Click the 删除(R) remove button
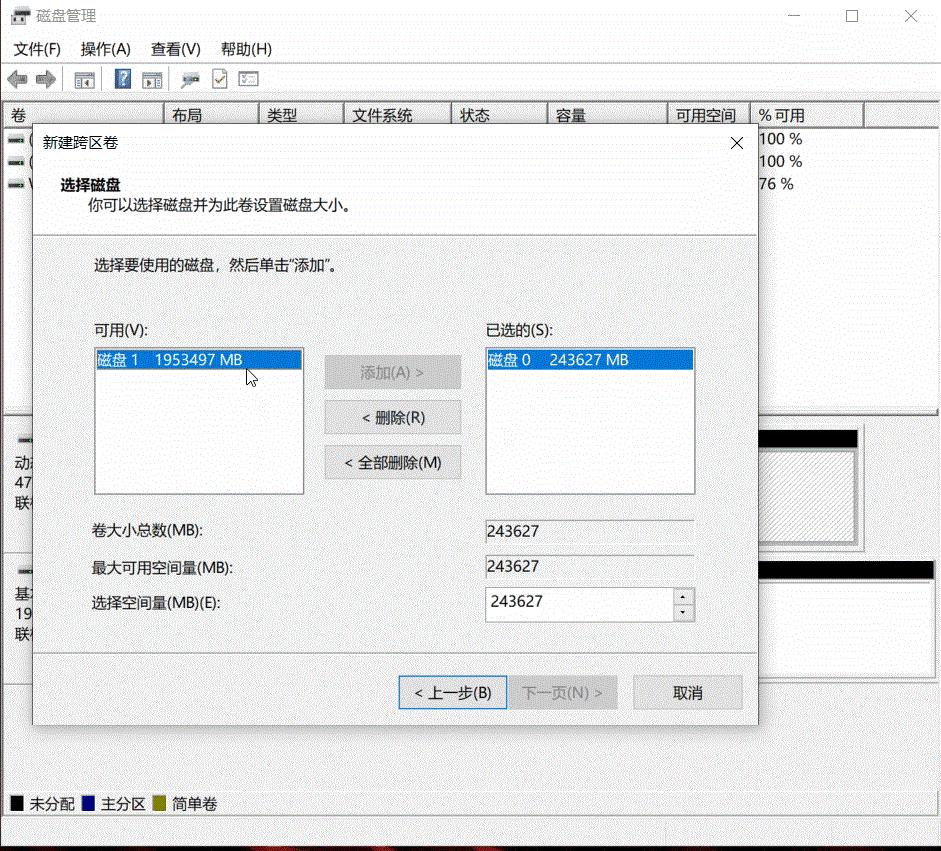 [392, 417]
